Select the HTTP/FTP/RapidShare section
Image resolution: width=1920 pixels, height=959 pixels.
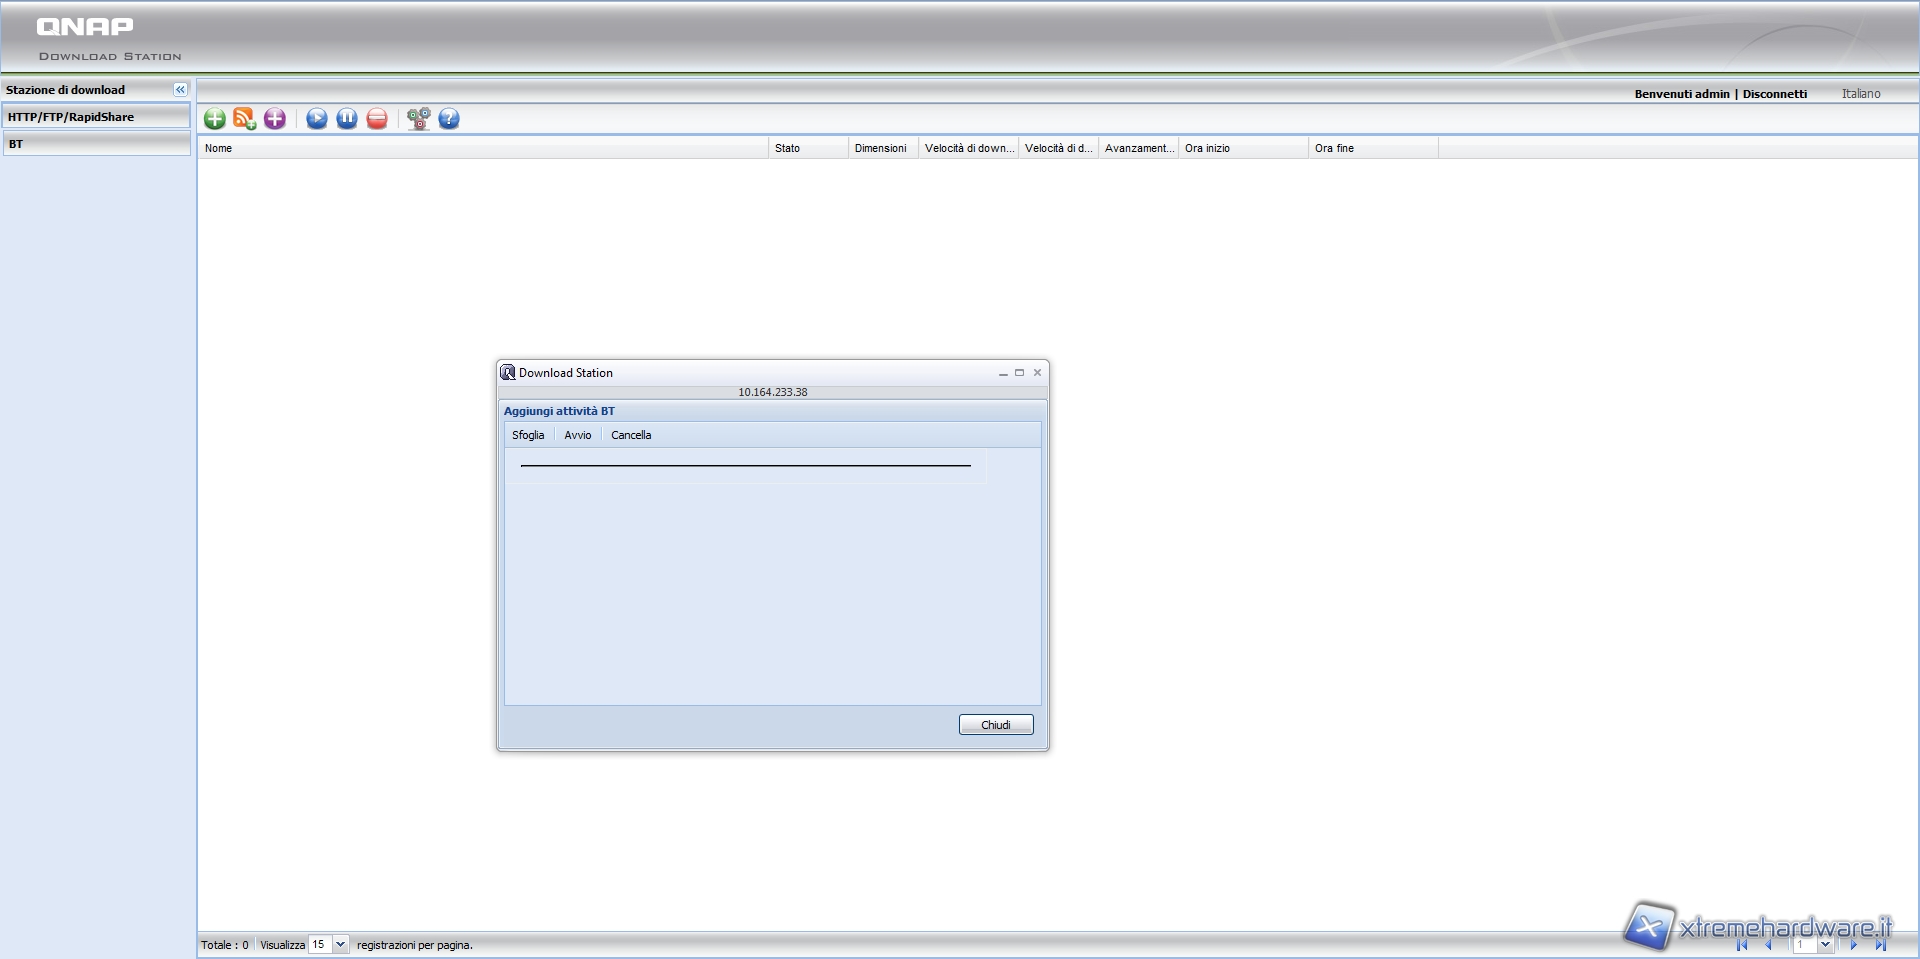(x=96, y=117)
